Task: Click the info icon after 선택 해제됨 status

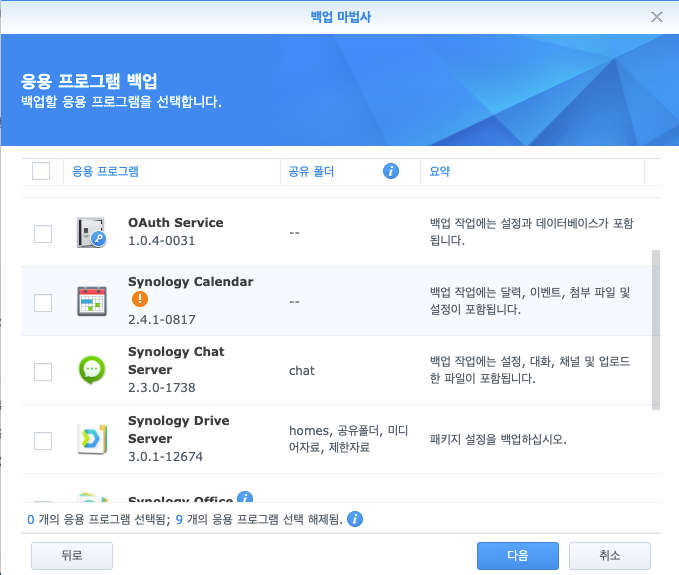Action: click(355, 519)
